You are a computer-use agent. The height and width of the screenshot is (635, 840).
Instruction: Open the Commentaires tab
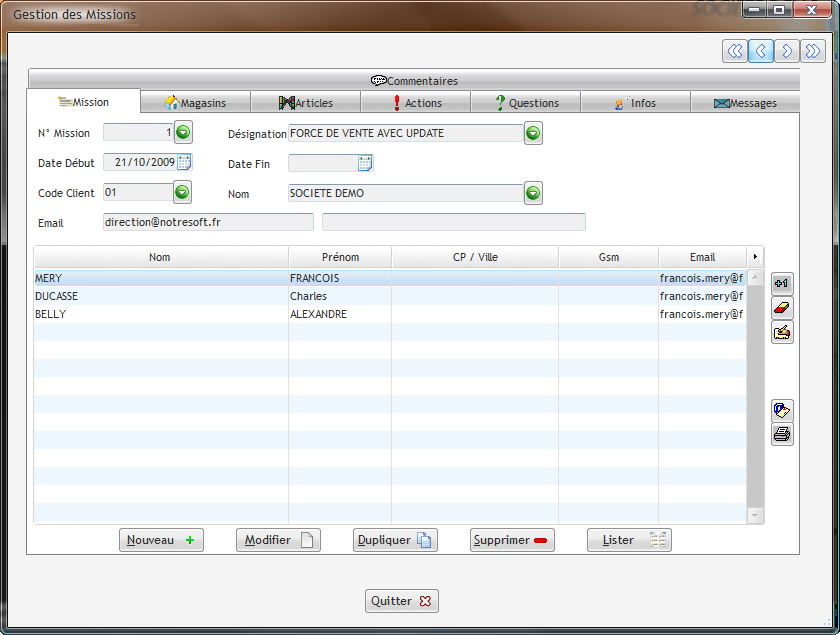pyautogui.click(x=414, y=81)
